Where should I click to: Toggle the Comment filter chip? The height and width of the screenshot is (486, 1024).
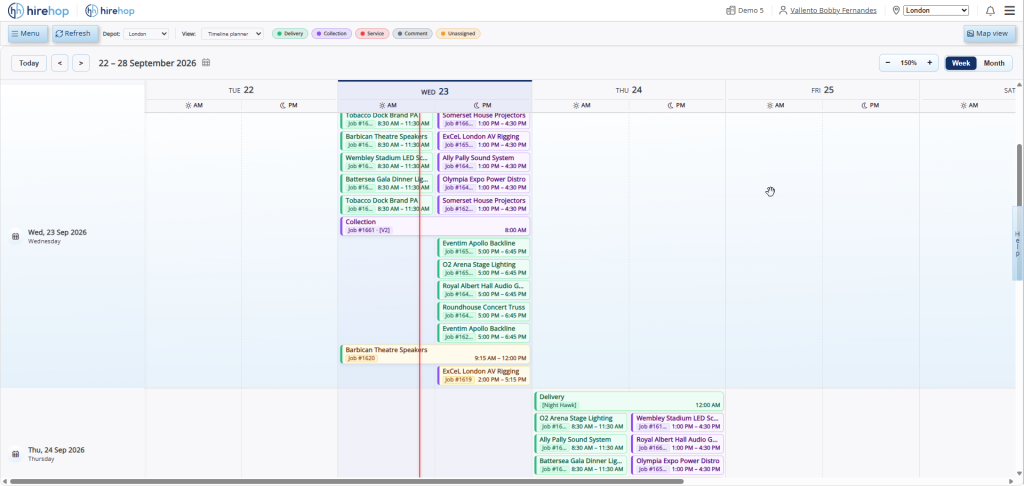tap(412, 33)
